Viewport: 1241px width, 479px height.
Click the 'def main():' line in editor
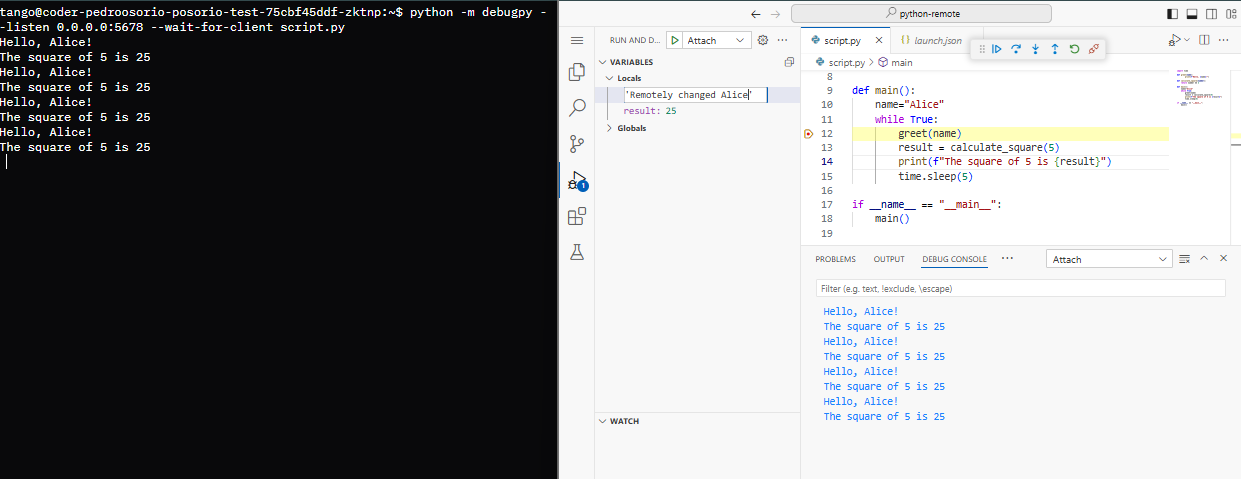(x=883, y=90)
